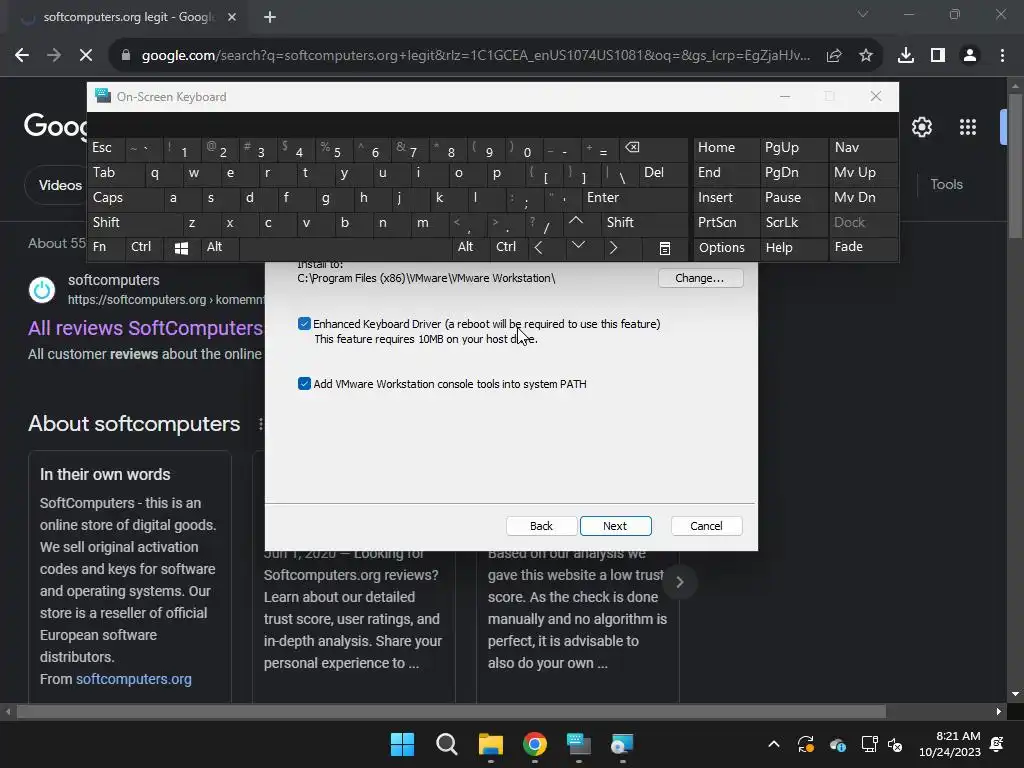Stop loading the page in Chrome
Image resolution: width=1024 pixels, height=768 pixels.
(x=86, y=56)
